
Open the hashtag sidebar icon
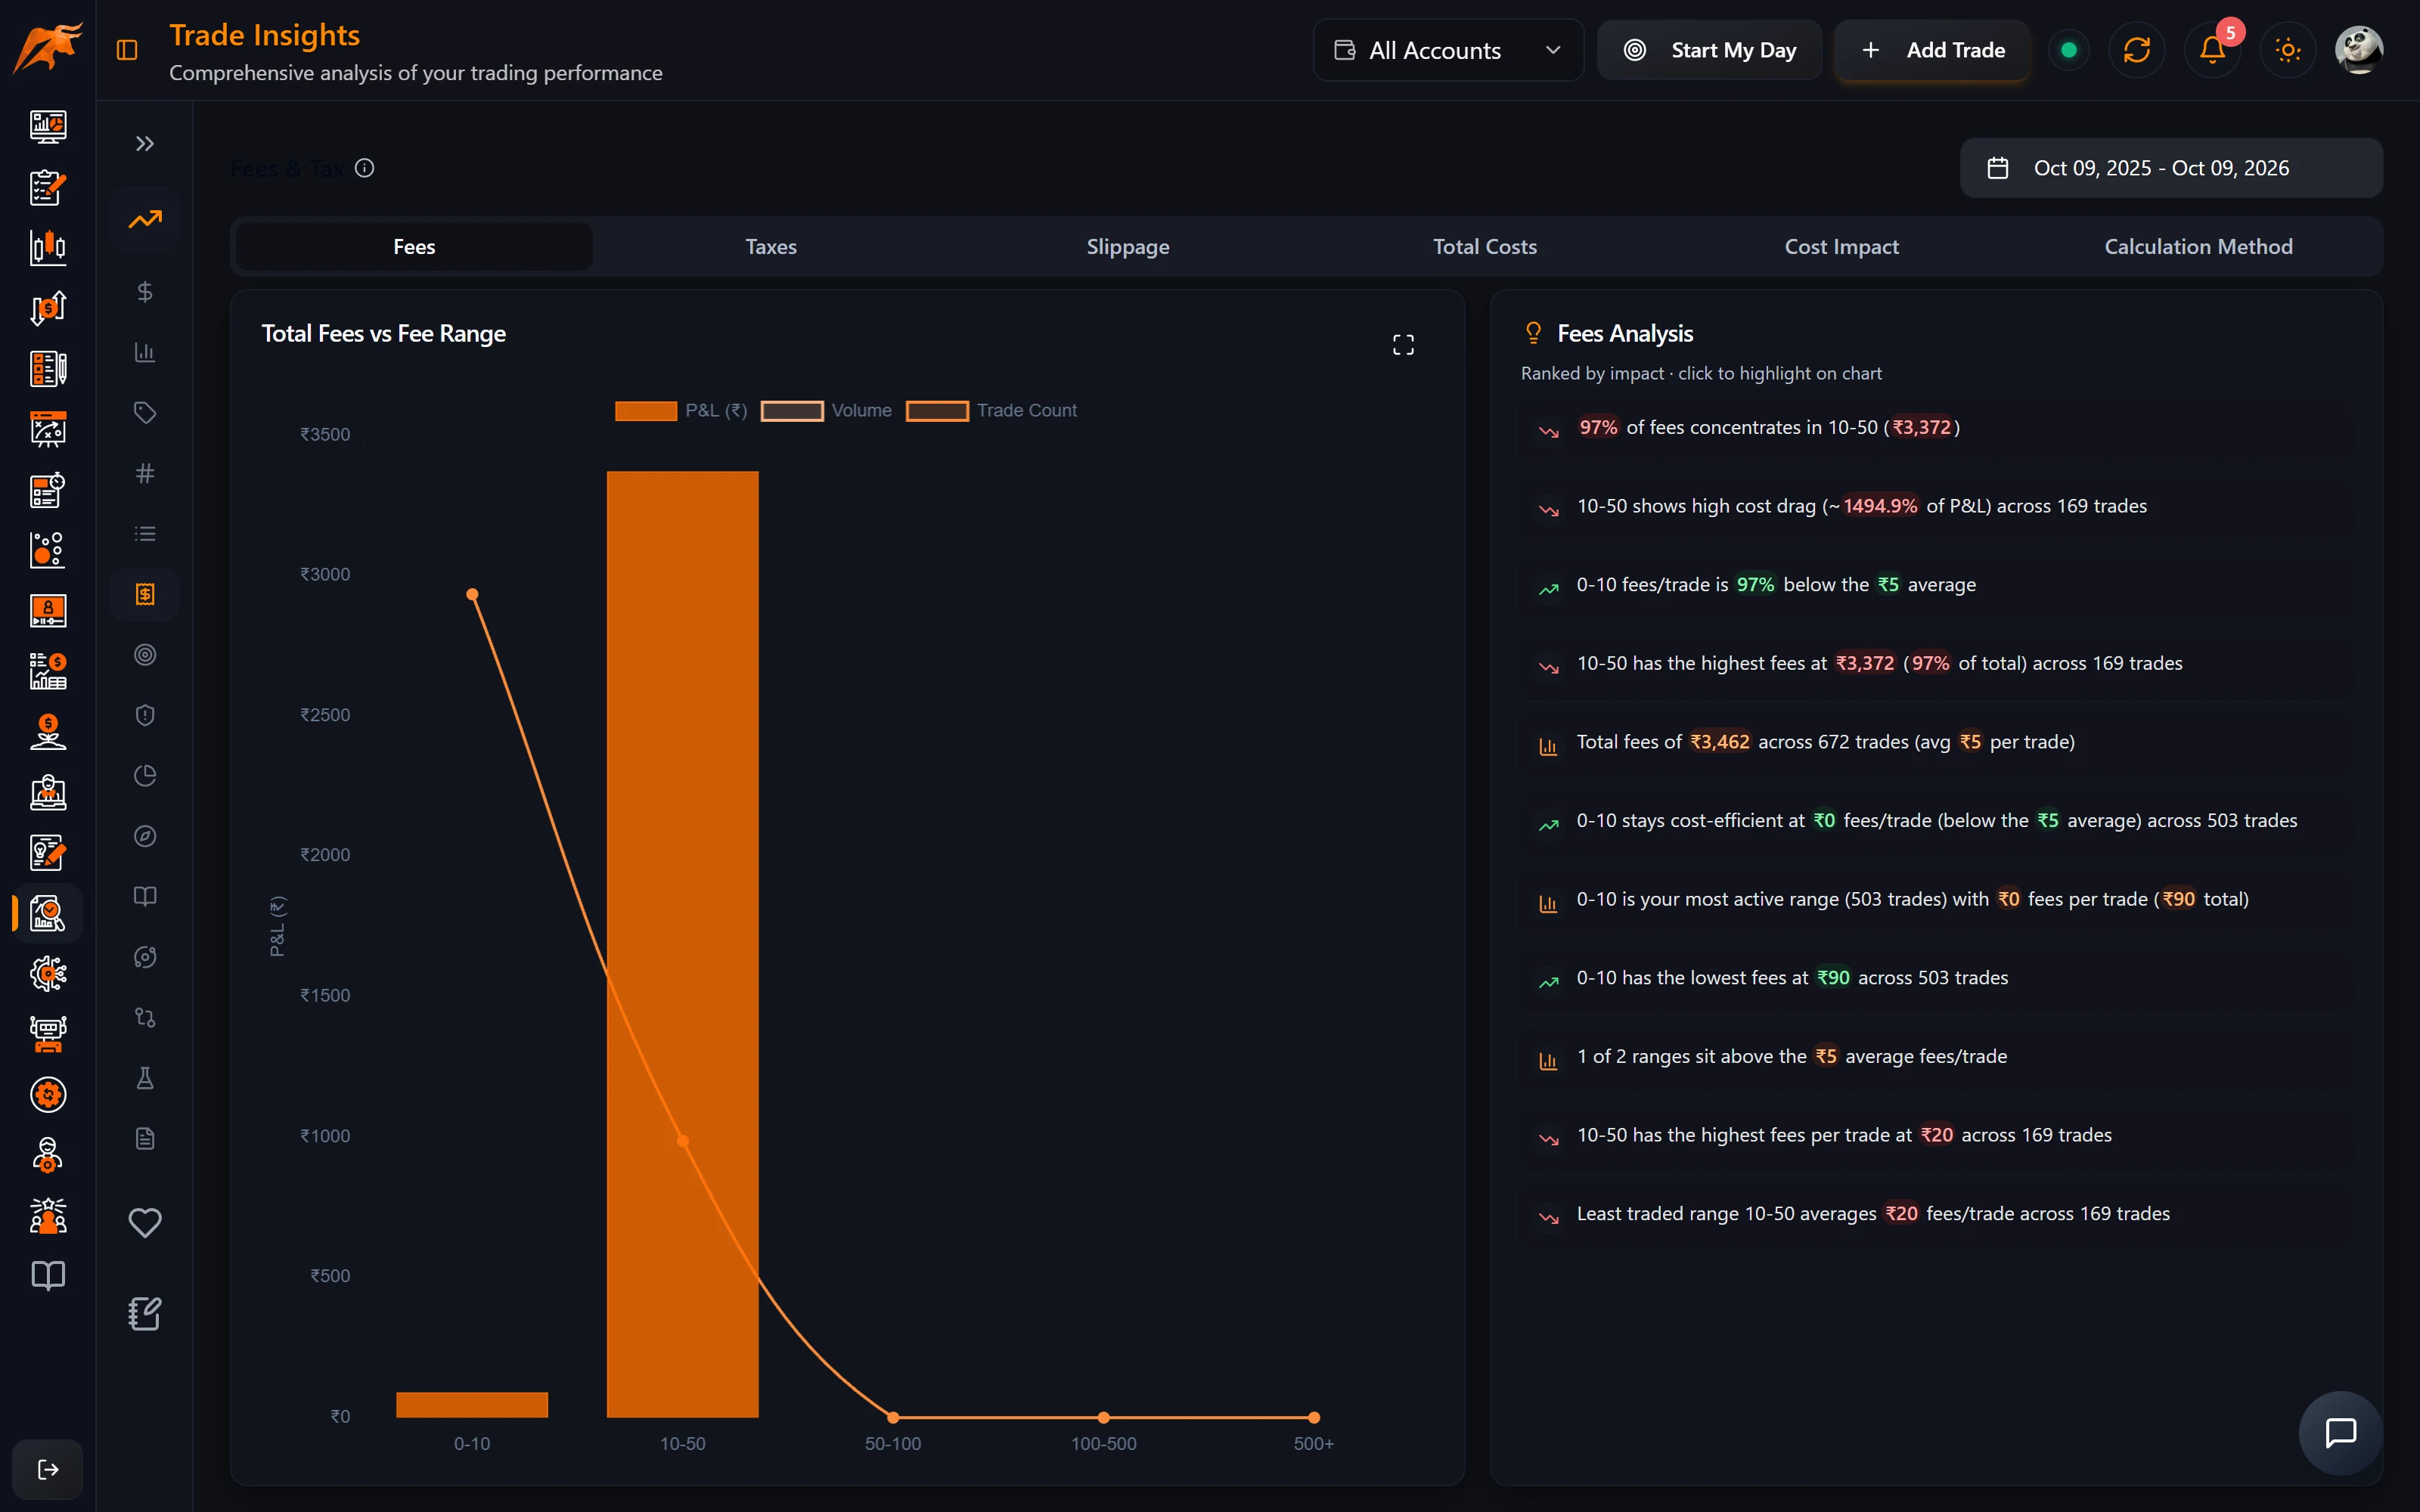tap(145, 473)
